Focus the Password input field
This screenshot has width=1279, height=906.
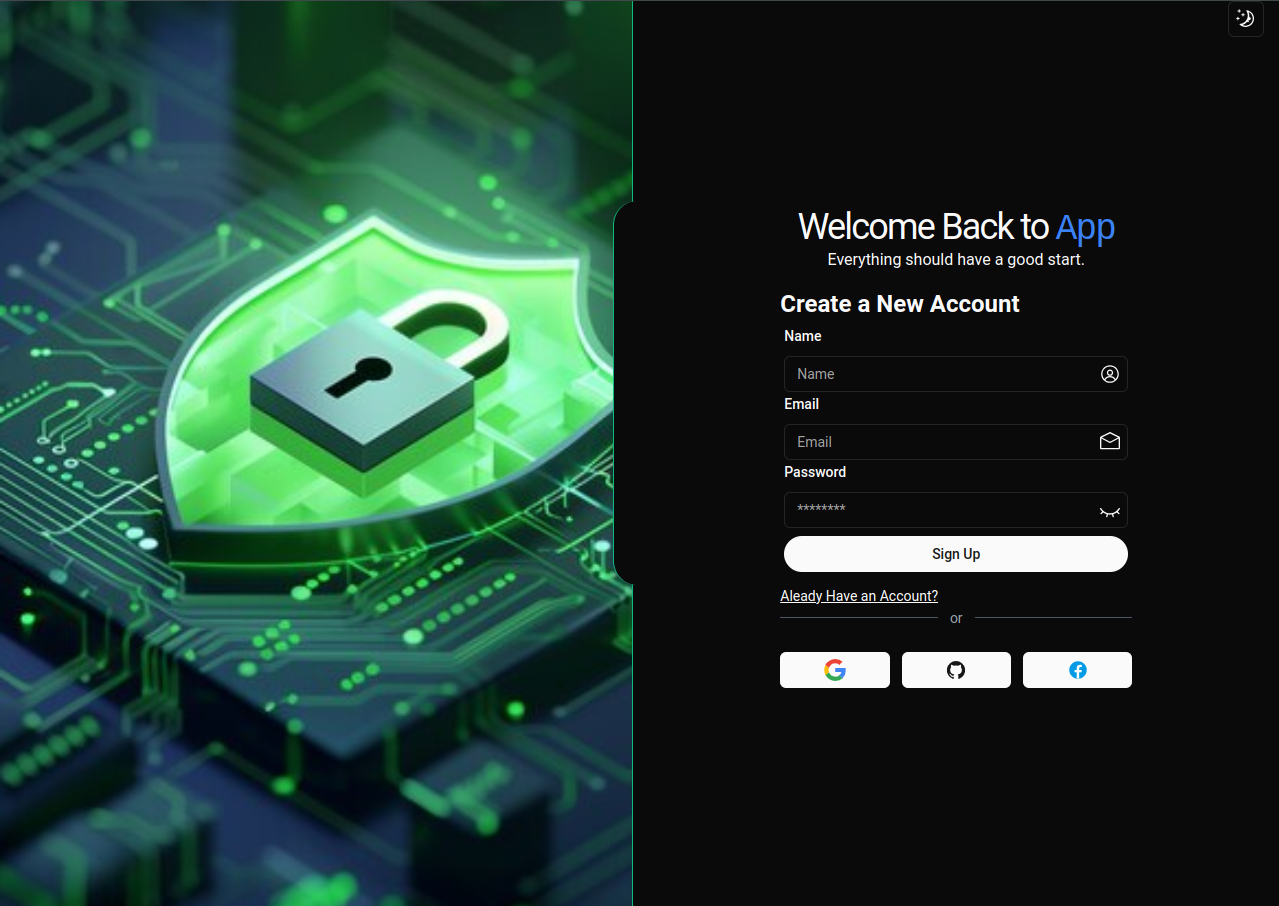(956, 510)
